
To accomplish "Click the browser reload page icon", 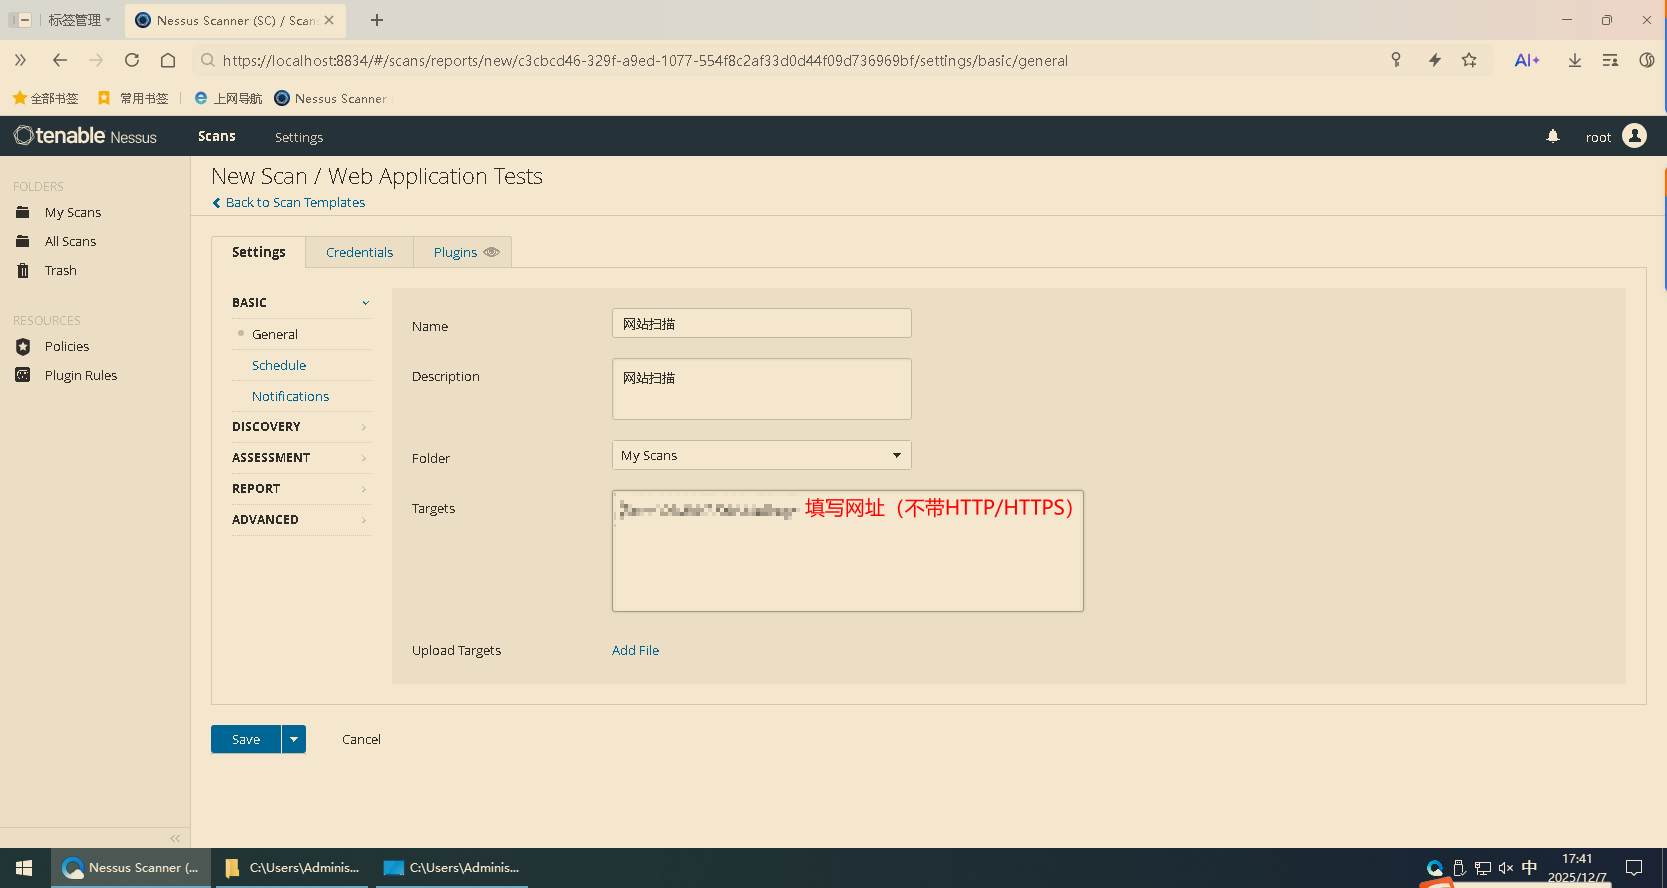I will (132, 60).
